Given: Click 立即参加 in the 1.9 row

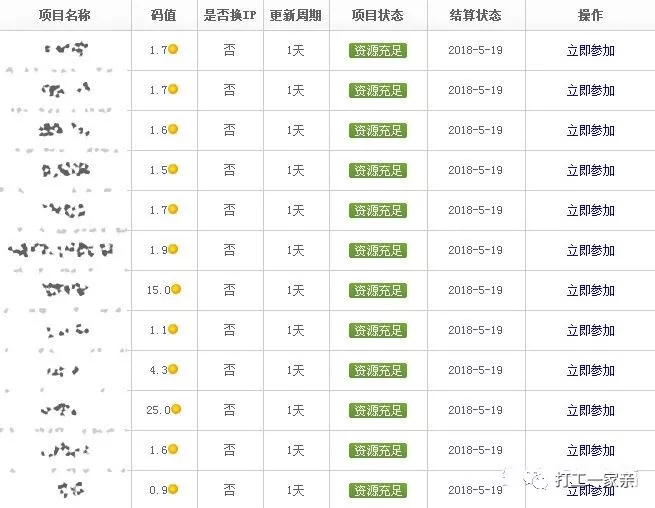Looking at the screenshot, I should point(590,251).
